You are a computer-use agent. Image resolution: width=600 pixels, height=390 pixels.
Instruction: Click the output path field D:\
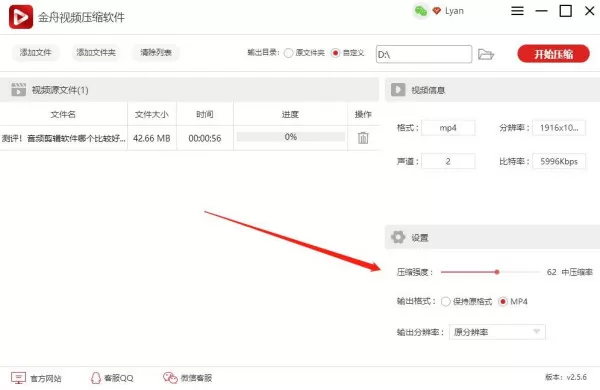coord(424,54)
